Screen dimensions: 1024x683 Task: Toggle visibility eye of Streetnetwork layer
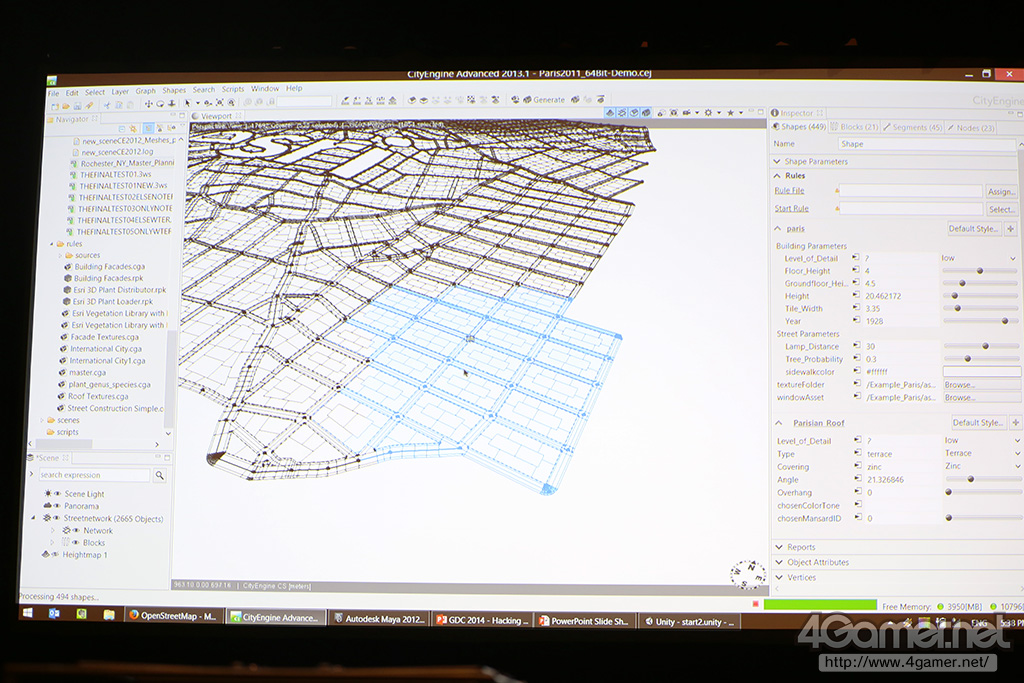pyautogui.click(x=56, y=518)
